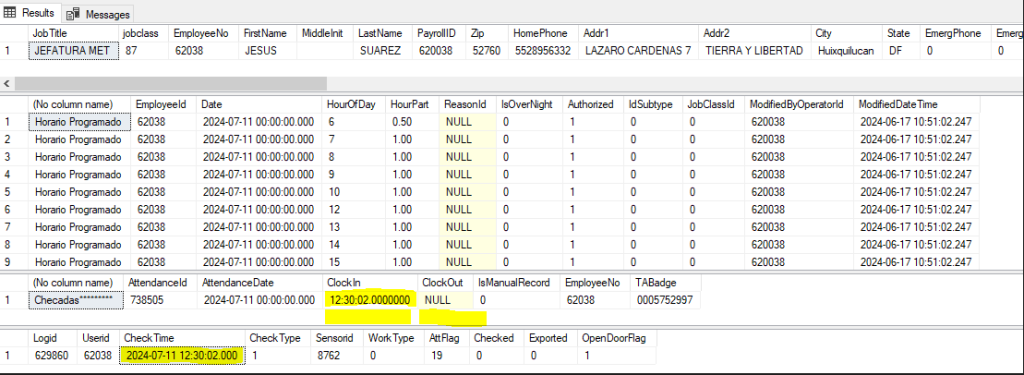Select the ReasonId column header
Screen dimensions: 1024x375
468,105
